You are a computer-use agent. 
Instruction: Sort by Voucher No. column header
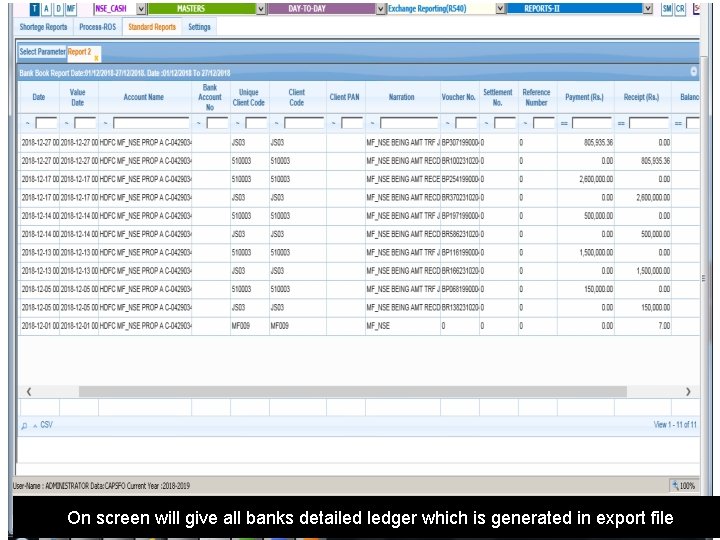459,97
